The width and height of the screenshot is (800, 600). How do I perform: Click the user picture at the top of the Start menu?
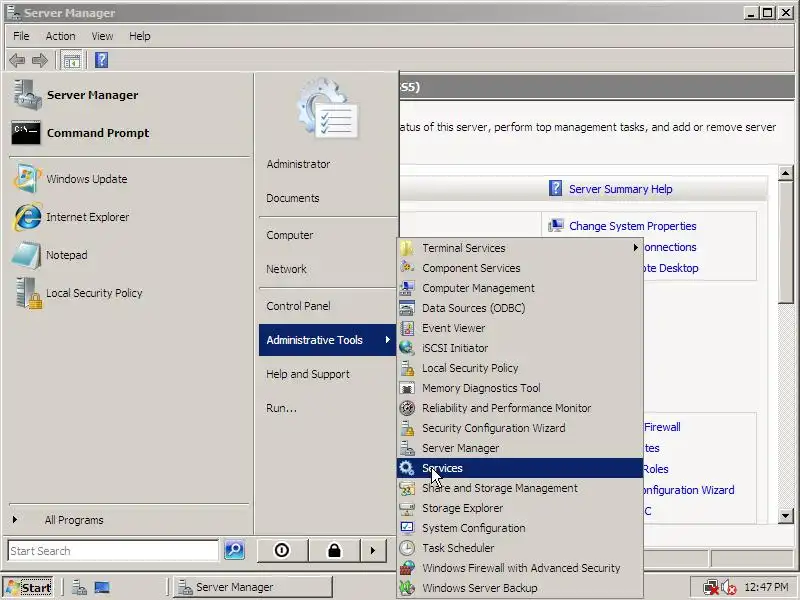click(x=328, y=108)
